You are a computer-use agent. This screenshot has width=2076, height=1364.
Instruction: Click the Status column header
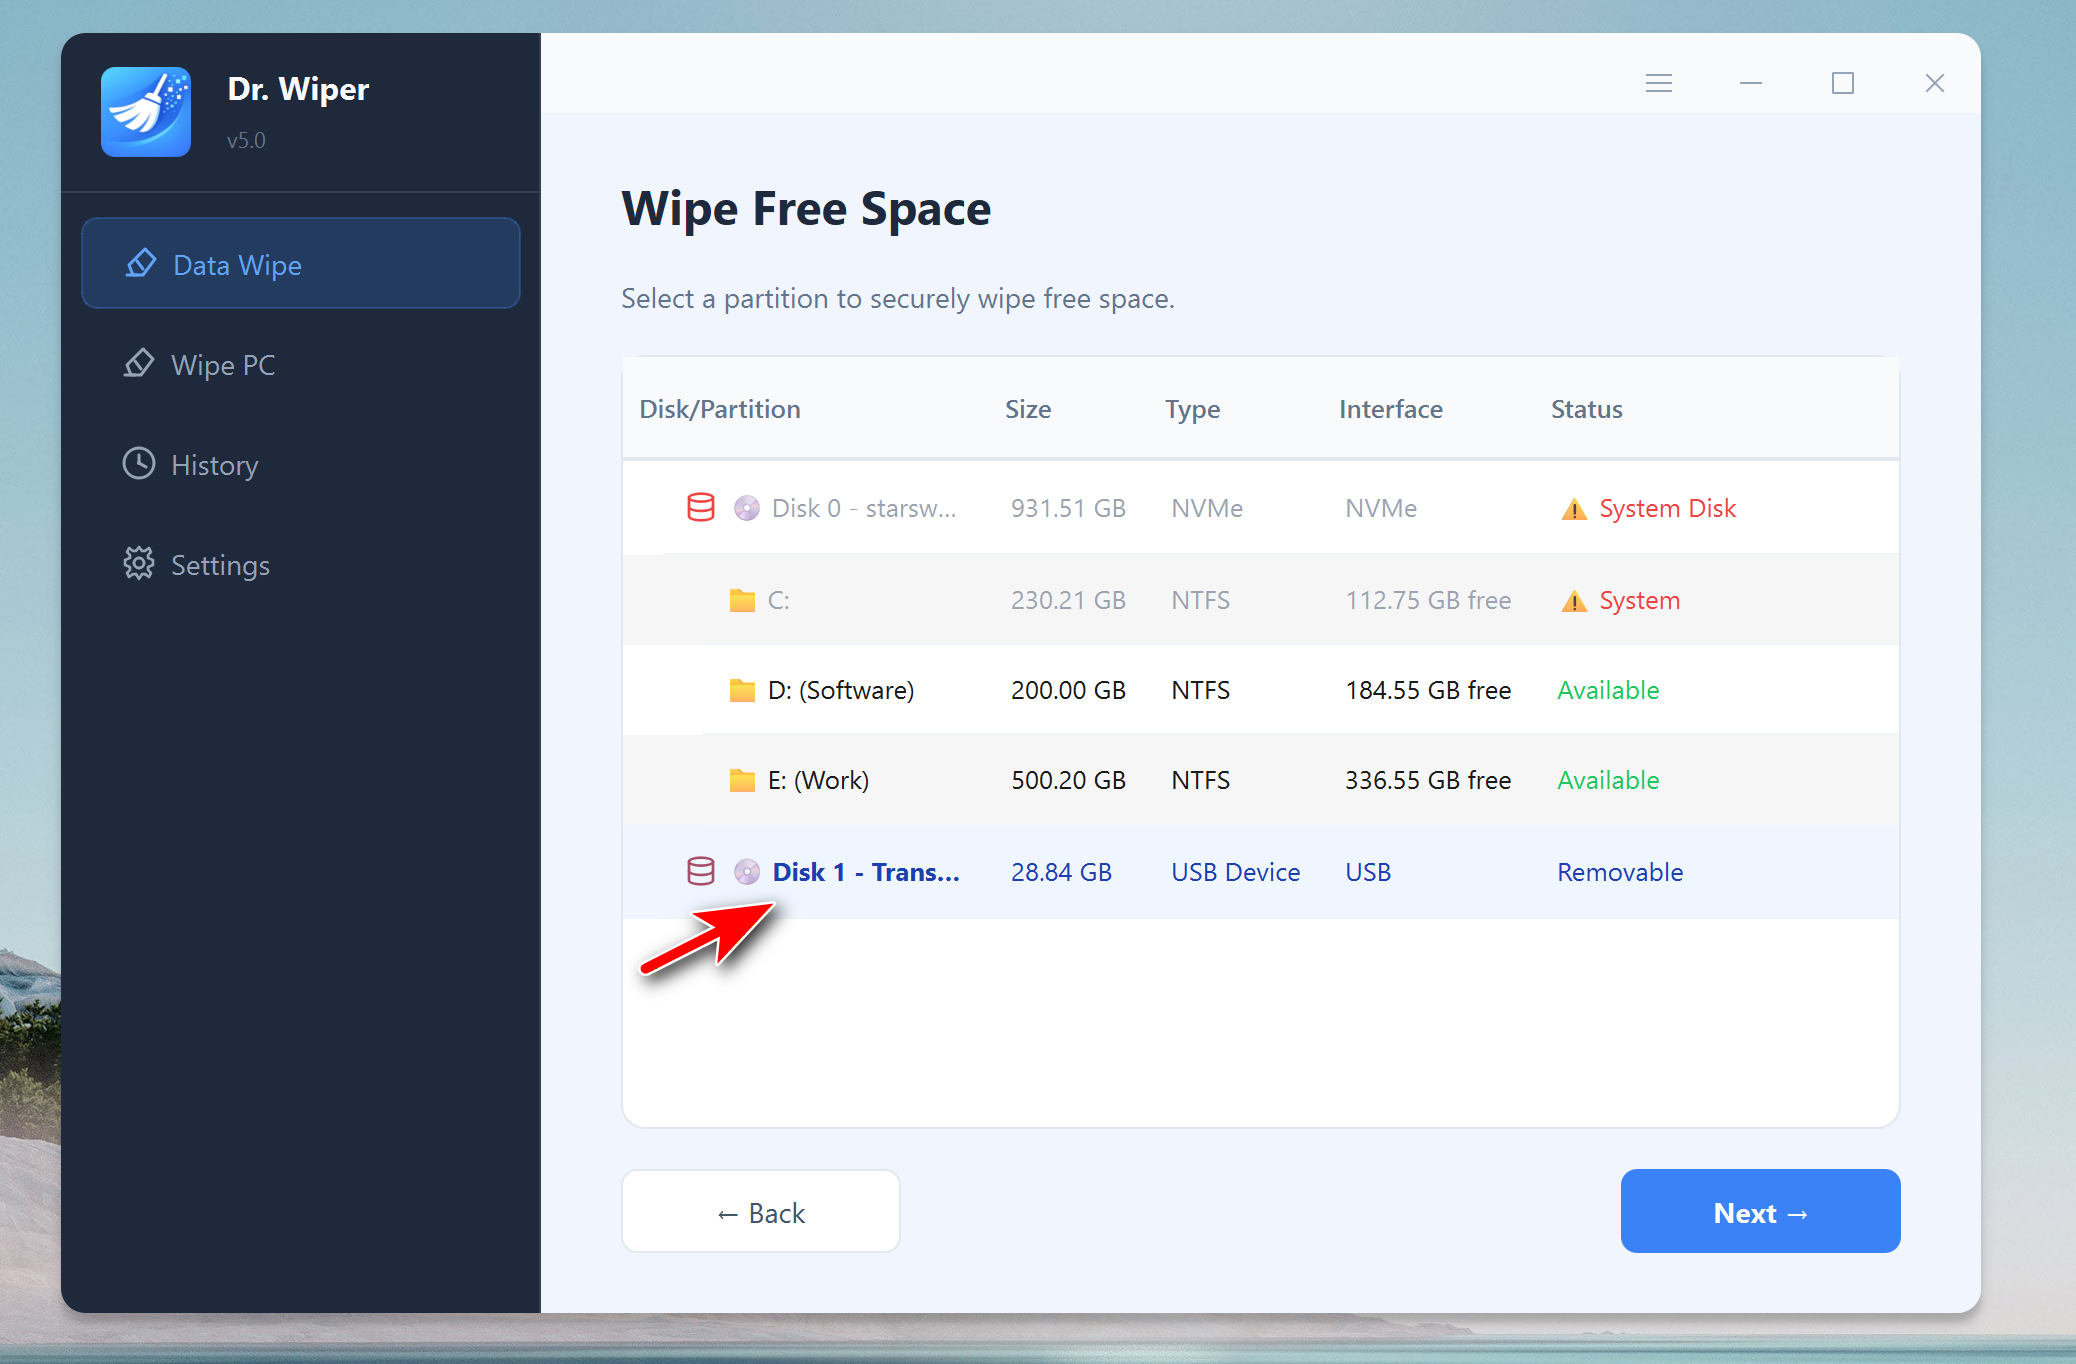1586,409
